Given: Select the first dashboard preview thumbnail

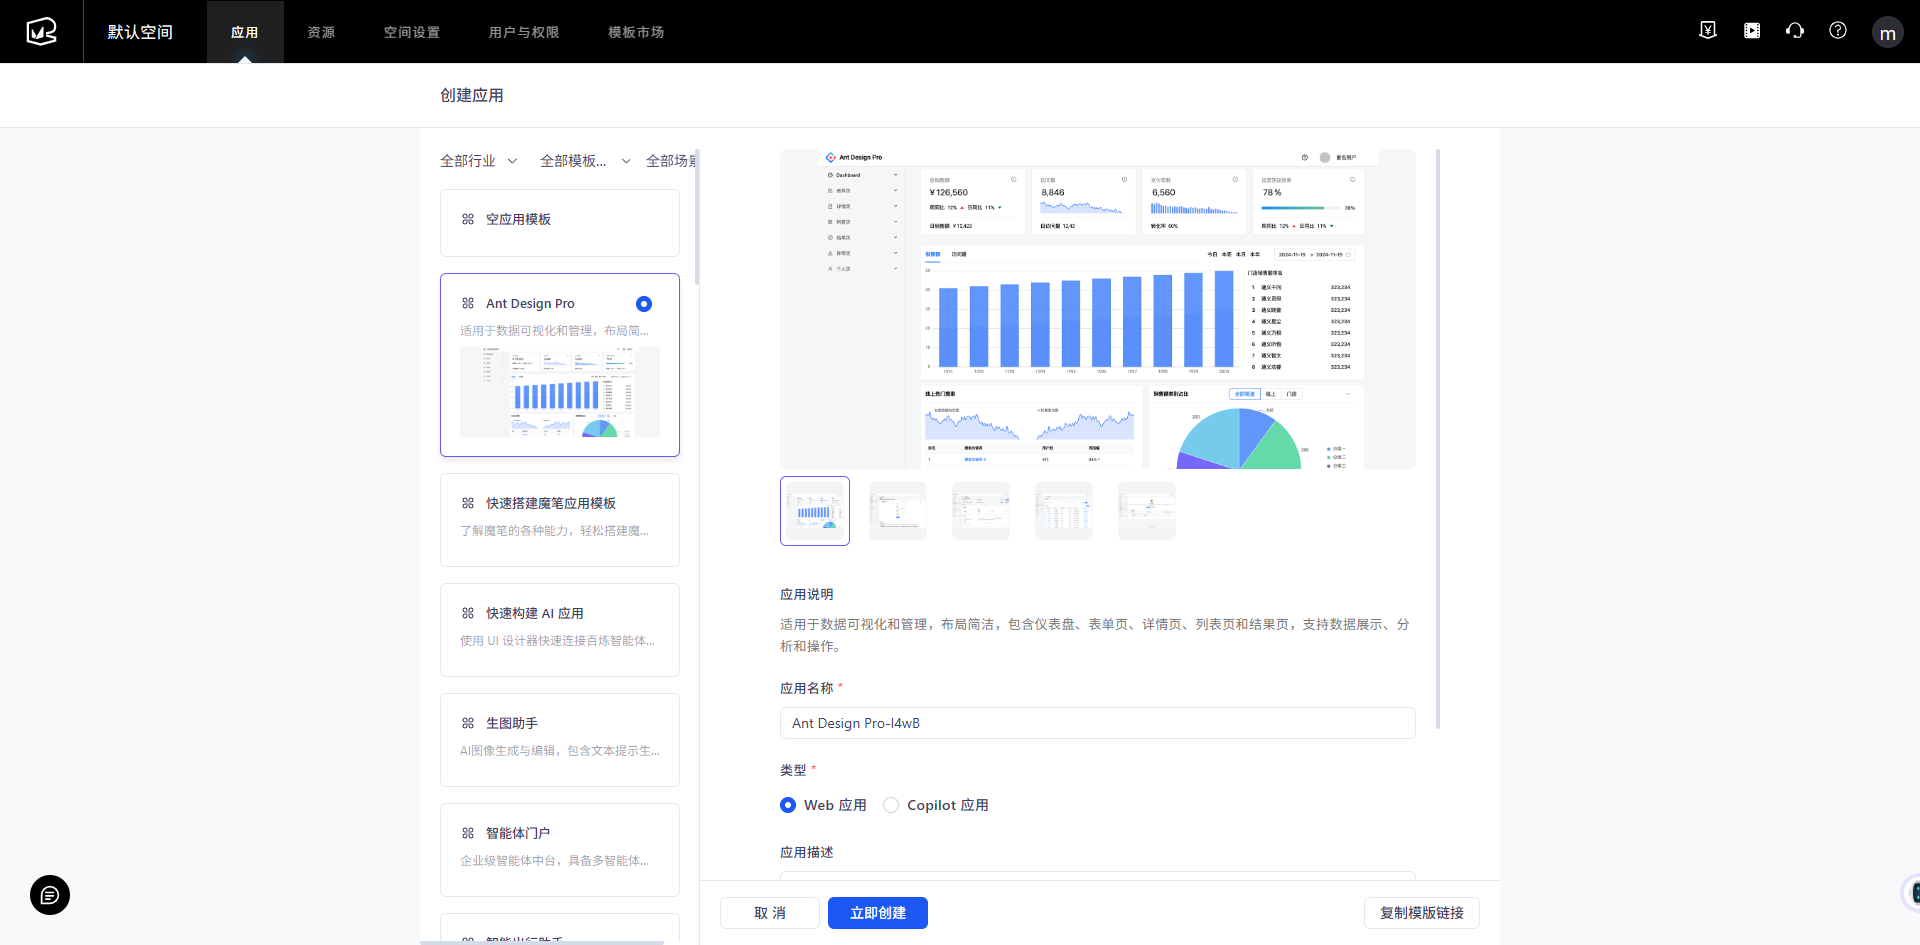Looking at the screenshot, I should (815, 511).
